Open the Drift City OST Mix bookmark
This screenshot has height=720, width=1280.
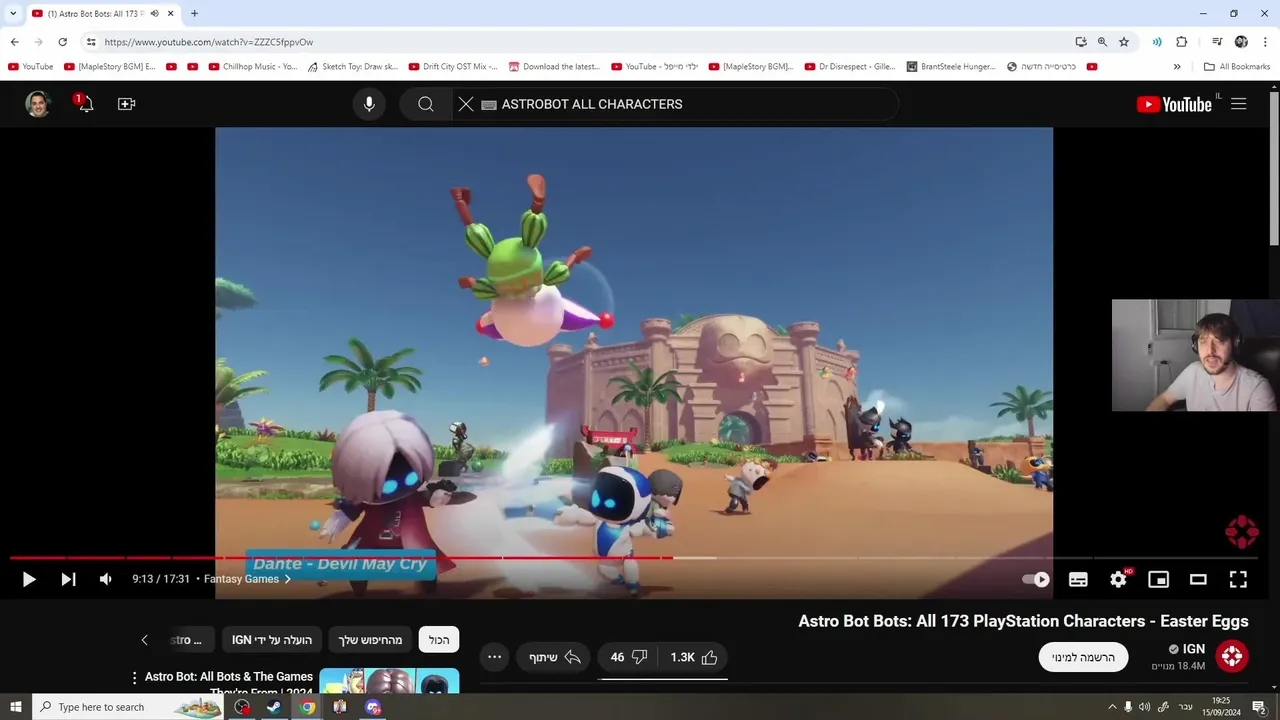[453, 67]
